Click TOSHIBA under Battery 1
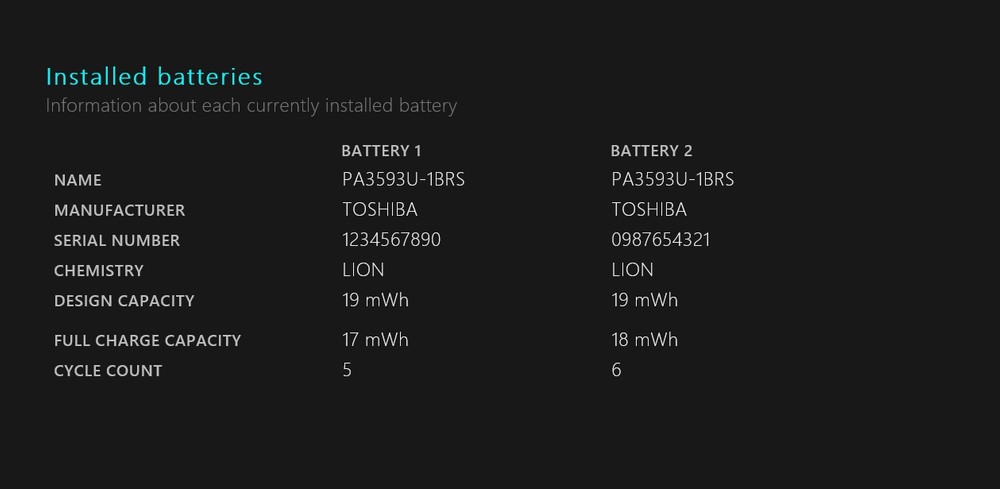The height and width of the screenshot is (489, 1000). coord(380,210)
